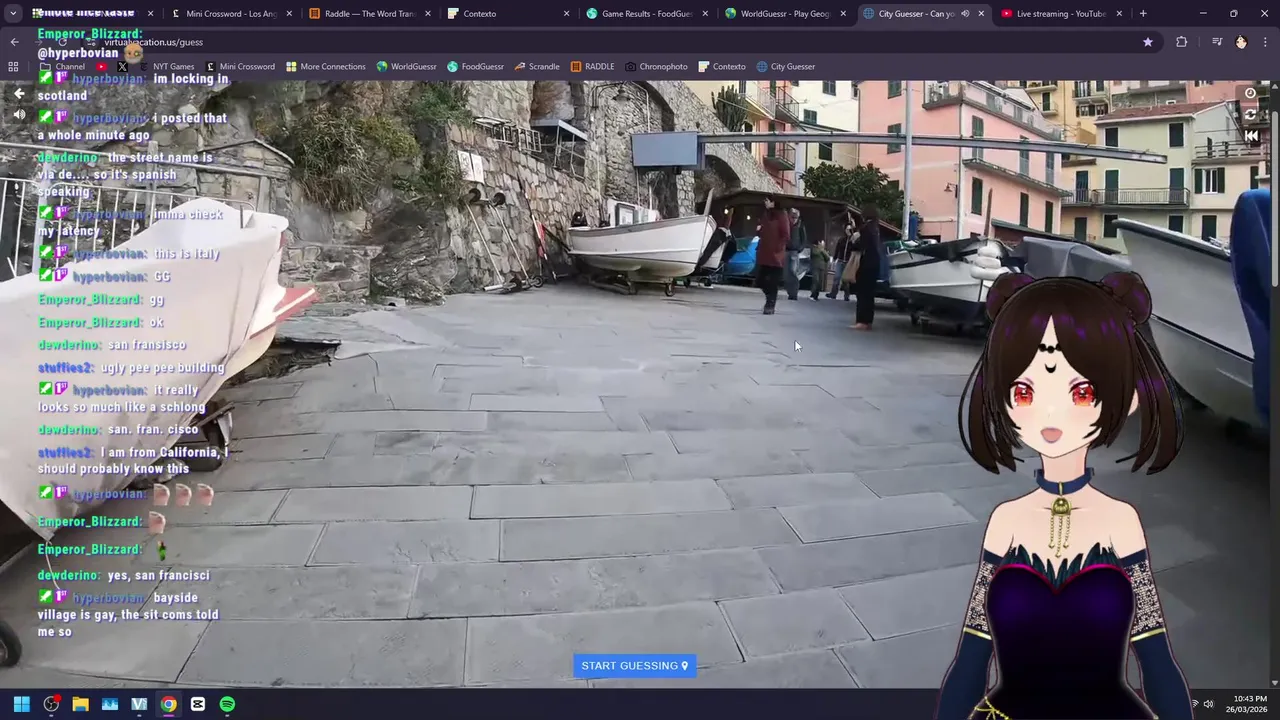This screenshot has width=1280, height=720.
Task: Open the Channel bookmark folder
Action: tap(62, 67)
